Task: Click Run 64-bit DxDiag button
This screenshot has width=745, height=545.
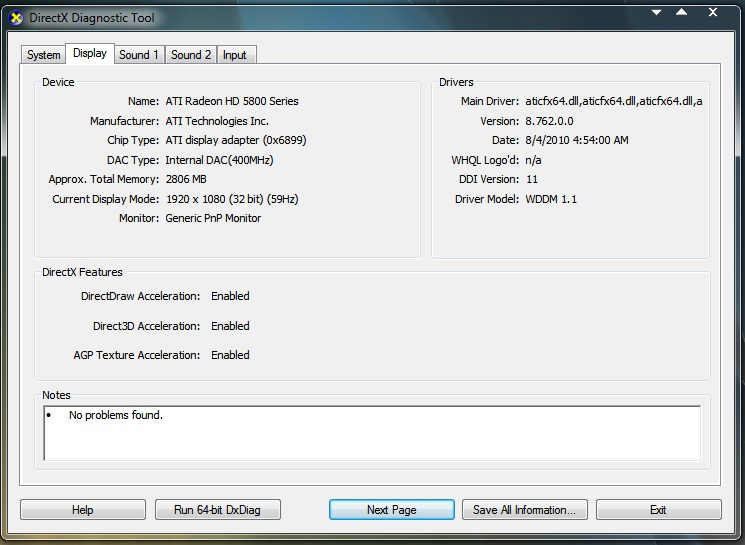Action: click(218, 510)
